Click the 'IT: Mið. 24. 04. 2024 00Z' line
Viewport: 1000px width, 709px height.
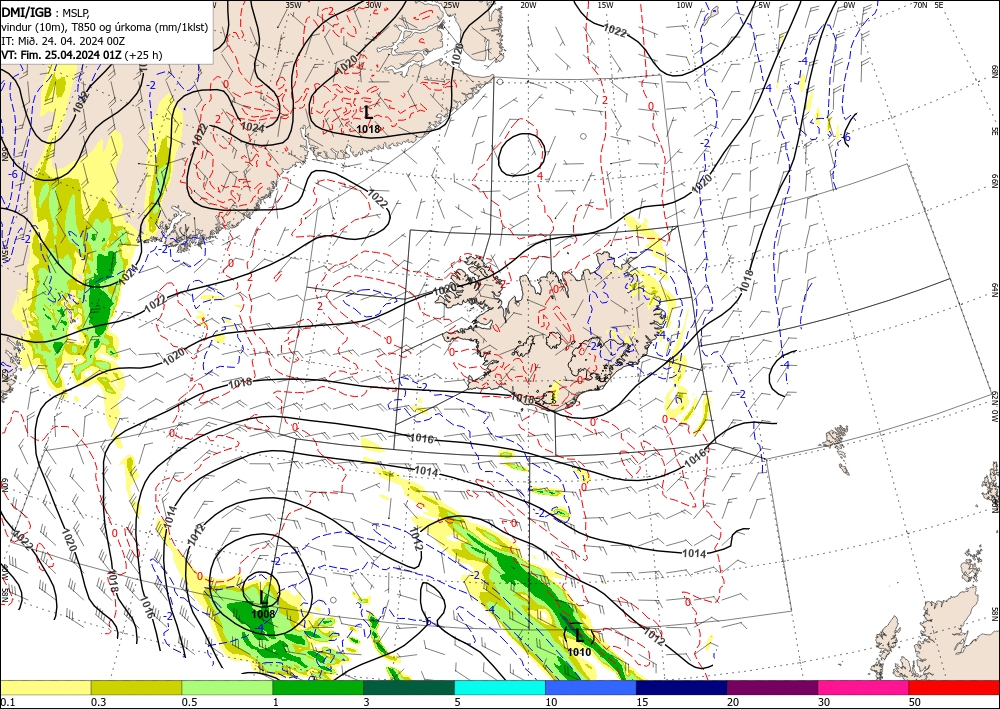[x=63, y=41]
